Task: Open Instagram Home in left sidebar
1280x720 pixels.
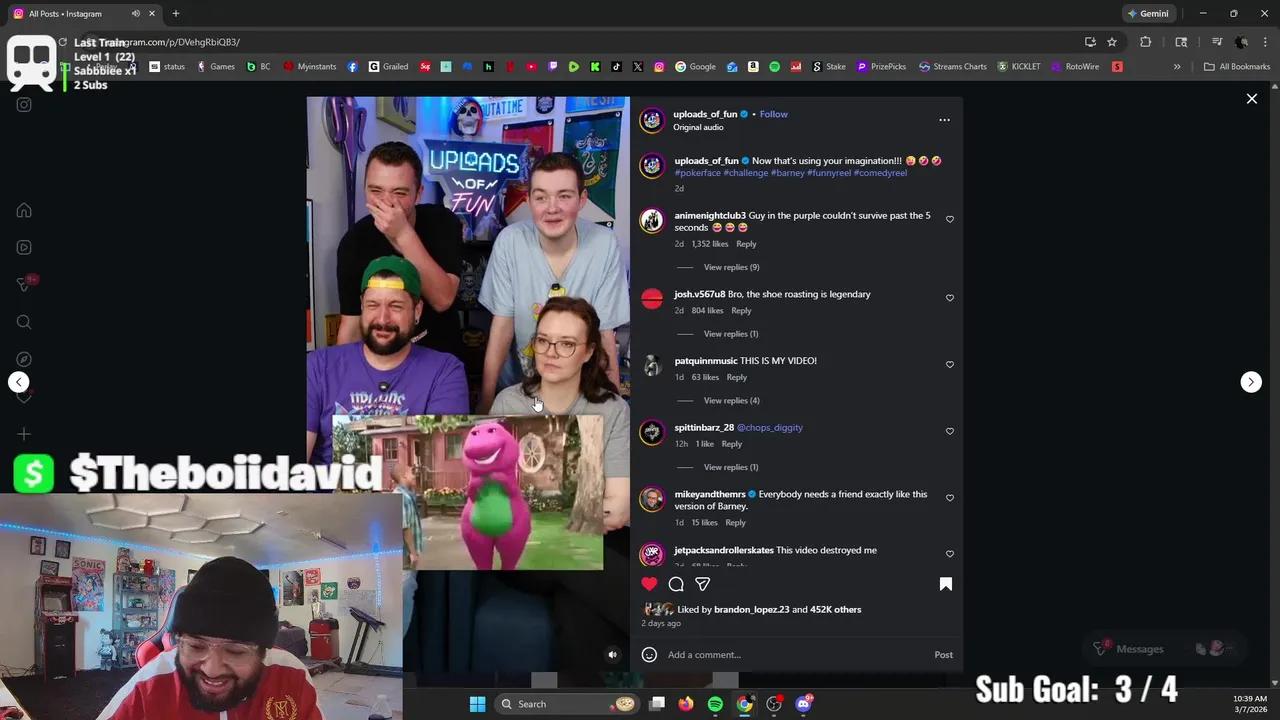Action: (x=24, y=211)
